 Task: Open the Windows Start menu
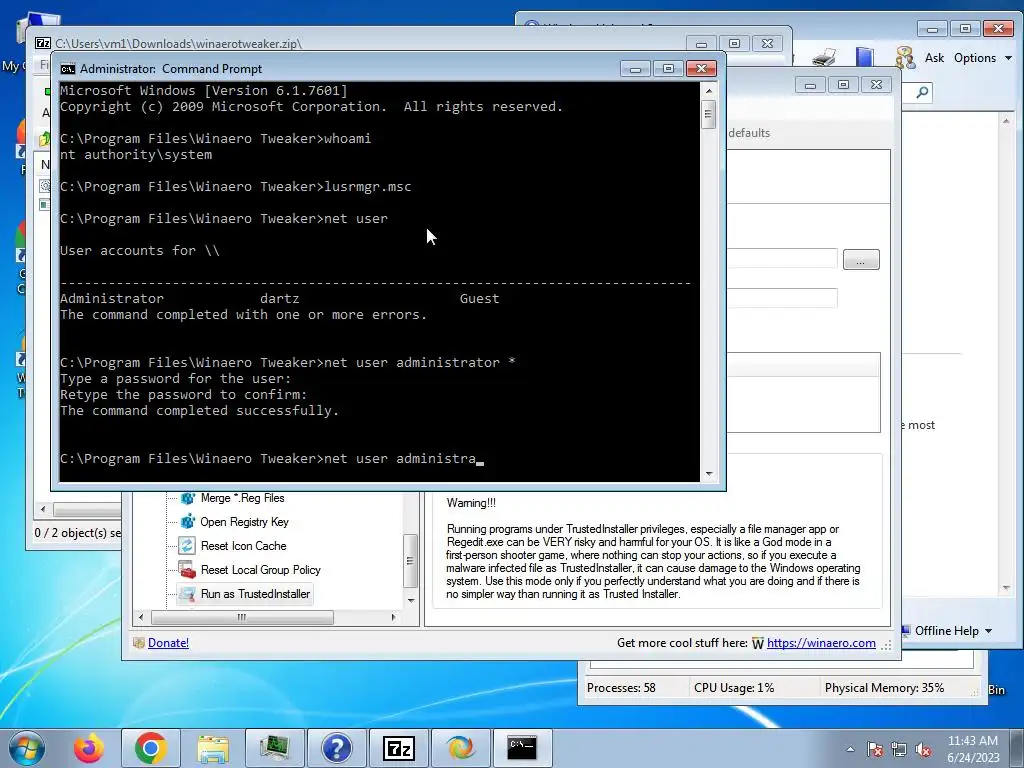(x=26, y=748)
